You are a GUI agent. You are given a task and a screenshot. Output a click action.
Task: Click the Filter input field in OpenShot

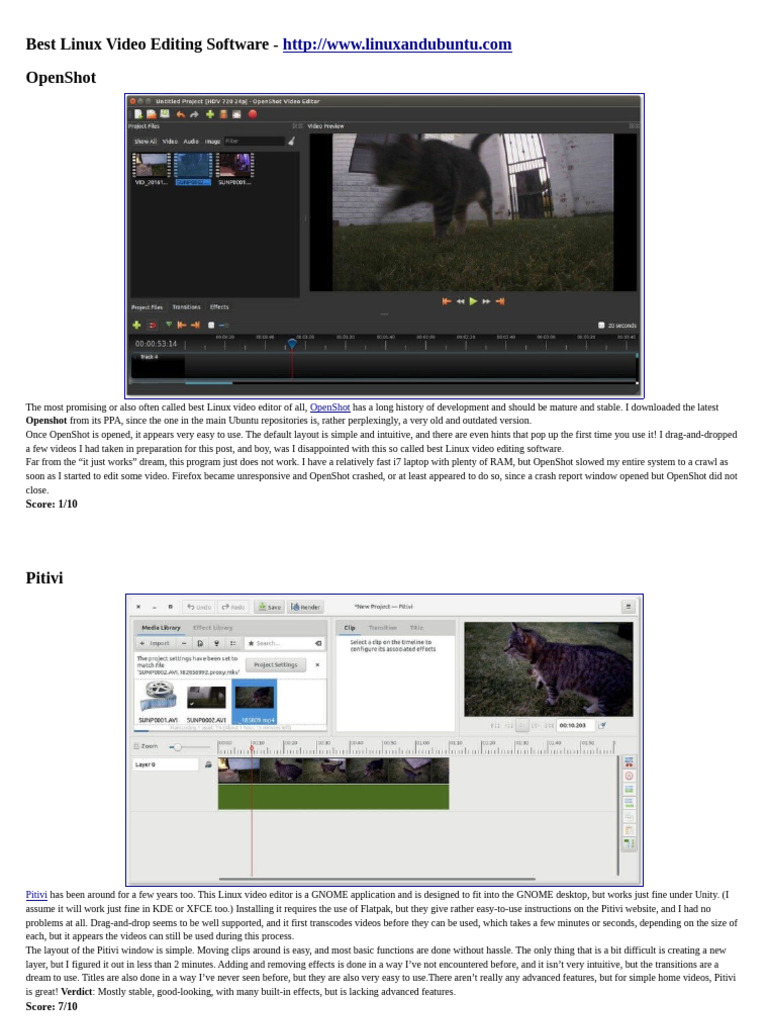253,141
